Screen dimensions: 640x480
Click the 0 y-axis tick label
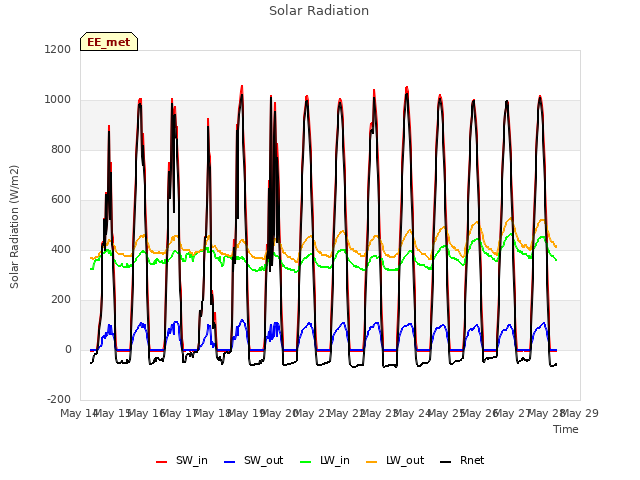[x=68, y=350]
